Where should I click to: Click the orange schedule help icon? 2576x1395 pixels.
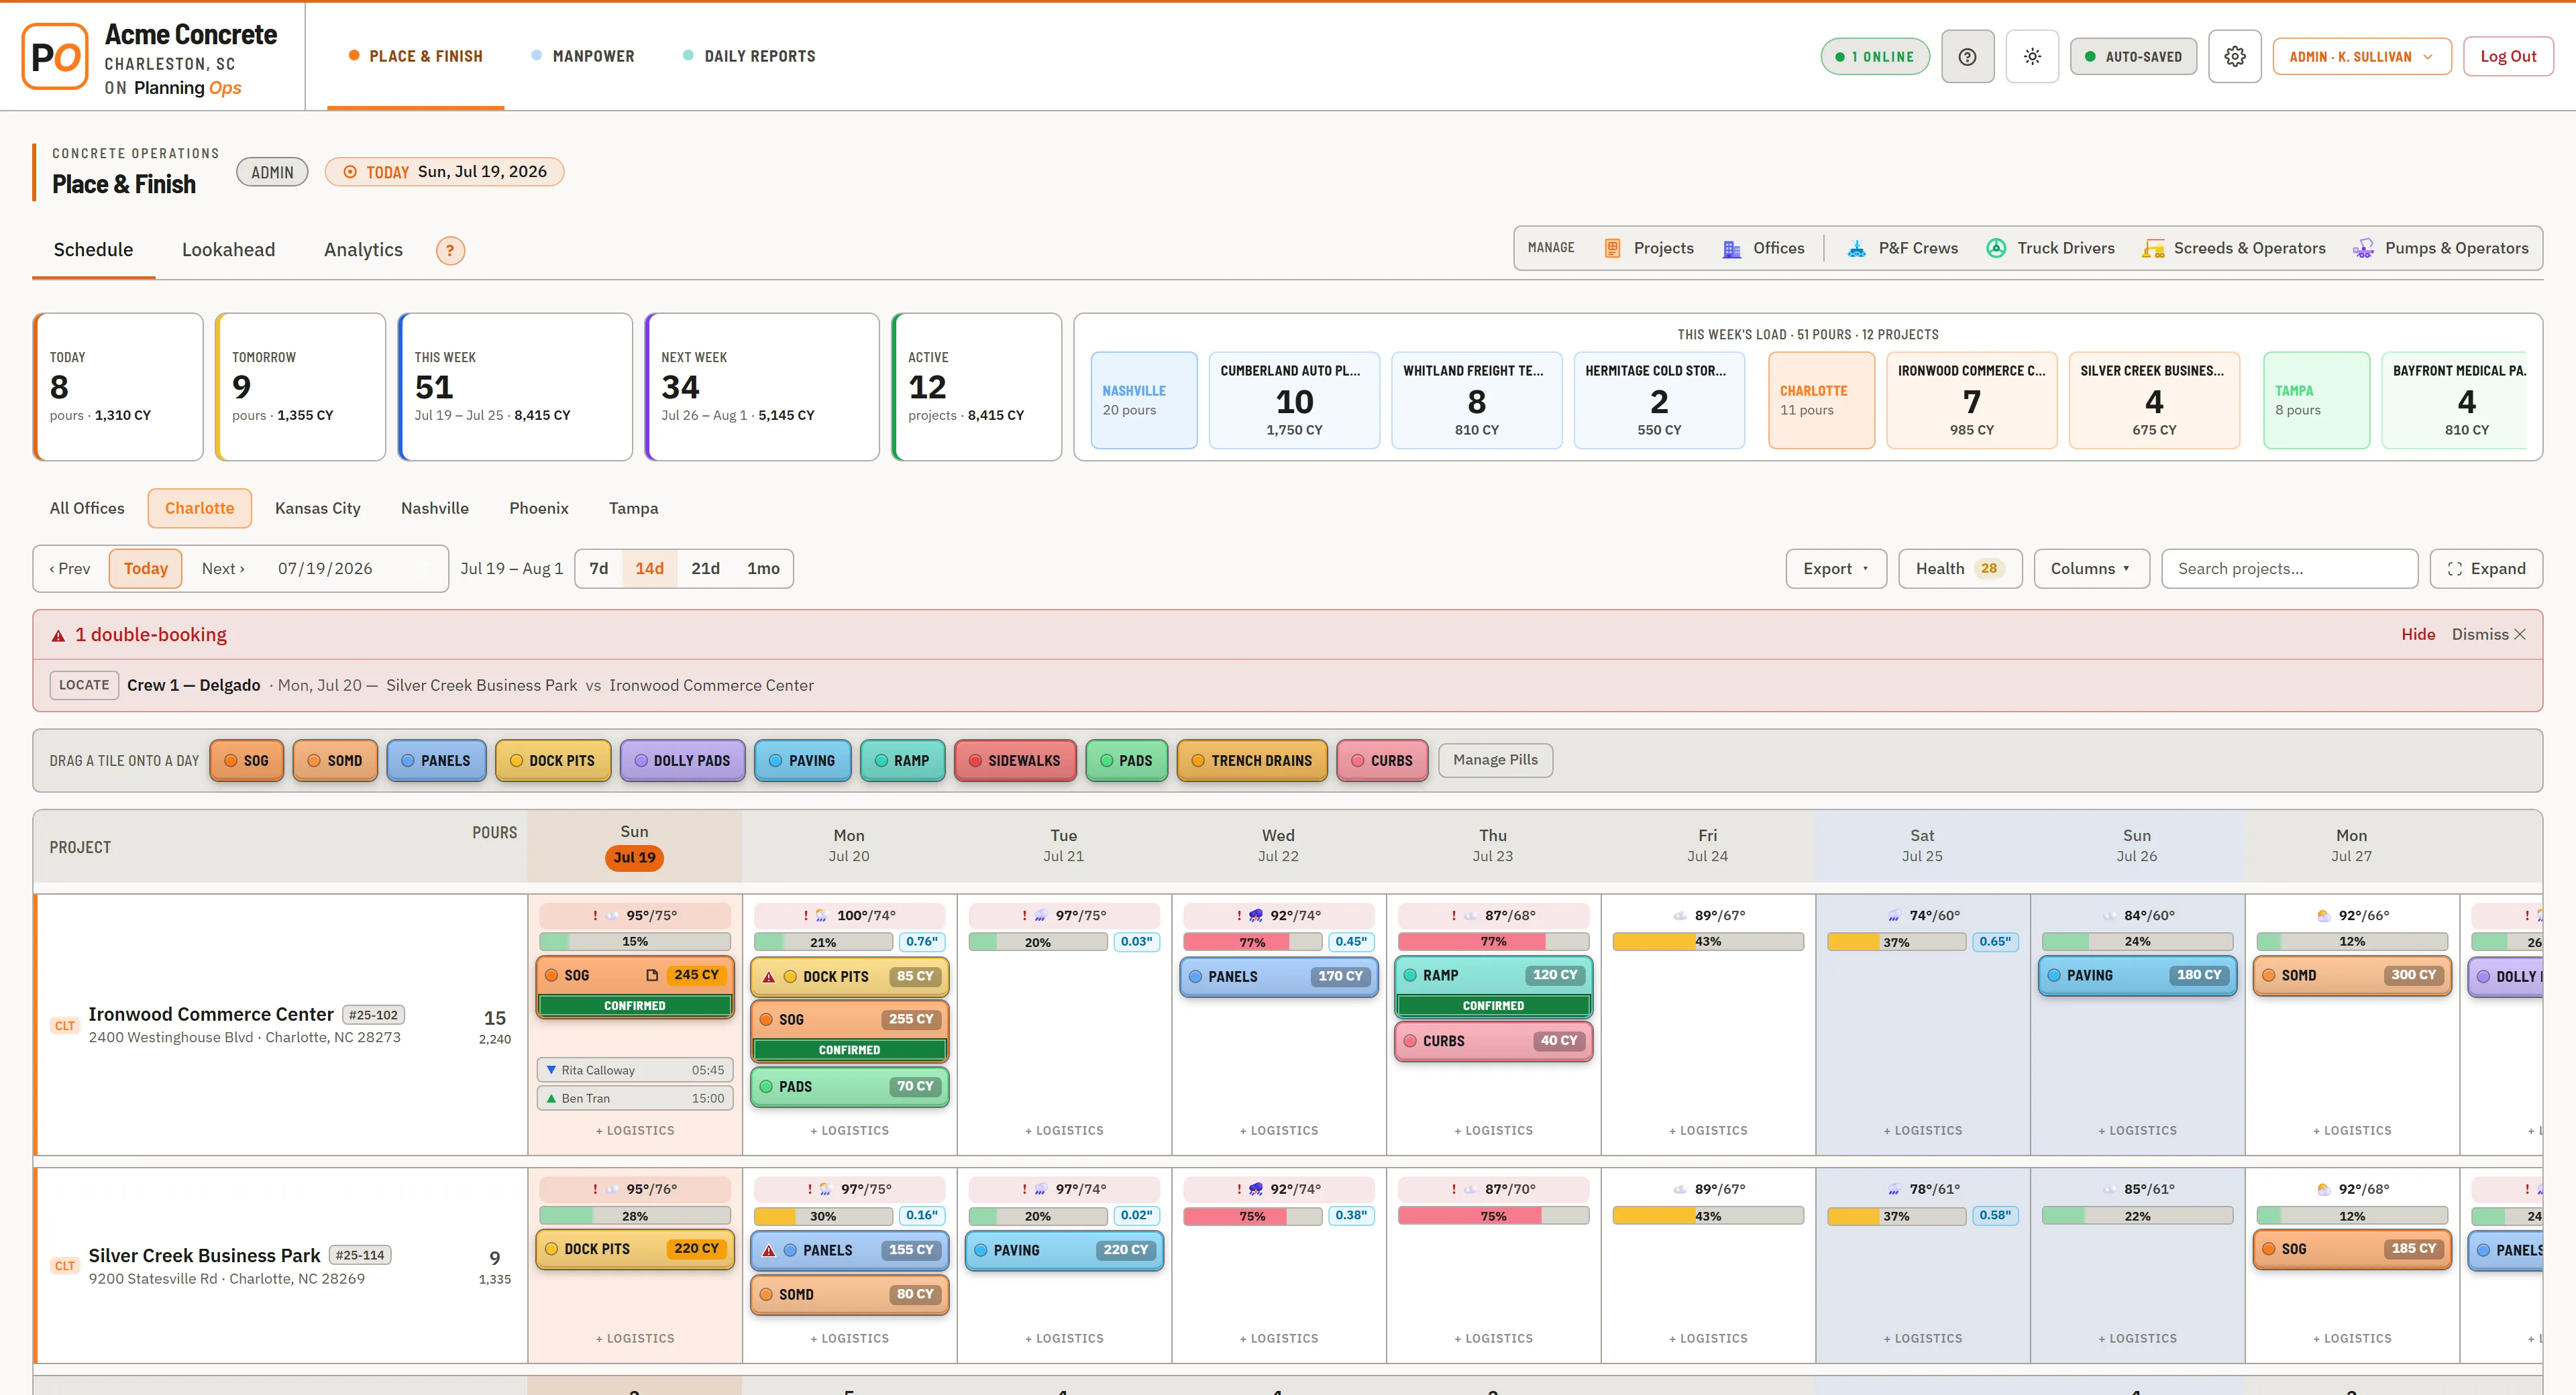450,250
